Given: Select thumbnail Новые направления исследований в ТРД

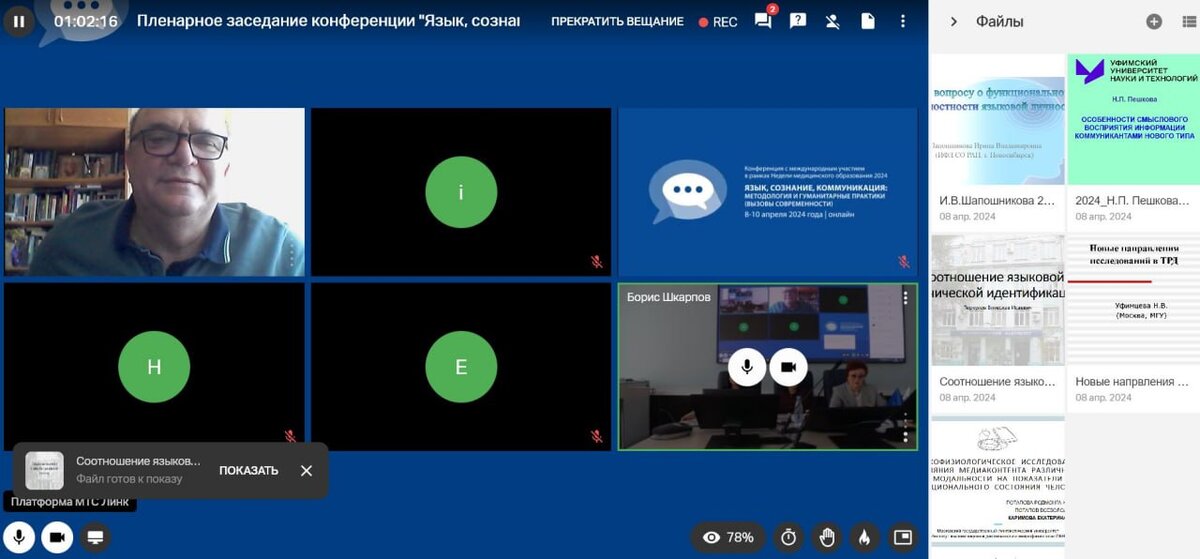Looking at the screenshot, I should coord(1134,300).
